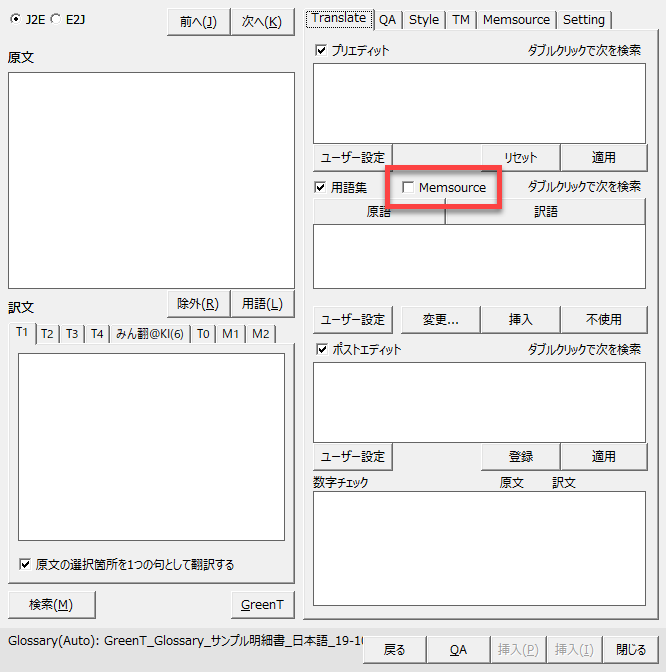The height and width of the screenshot is (672, 666).
Task: Click the 原語 glossary column header
Action: click(x=379, y=212)
